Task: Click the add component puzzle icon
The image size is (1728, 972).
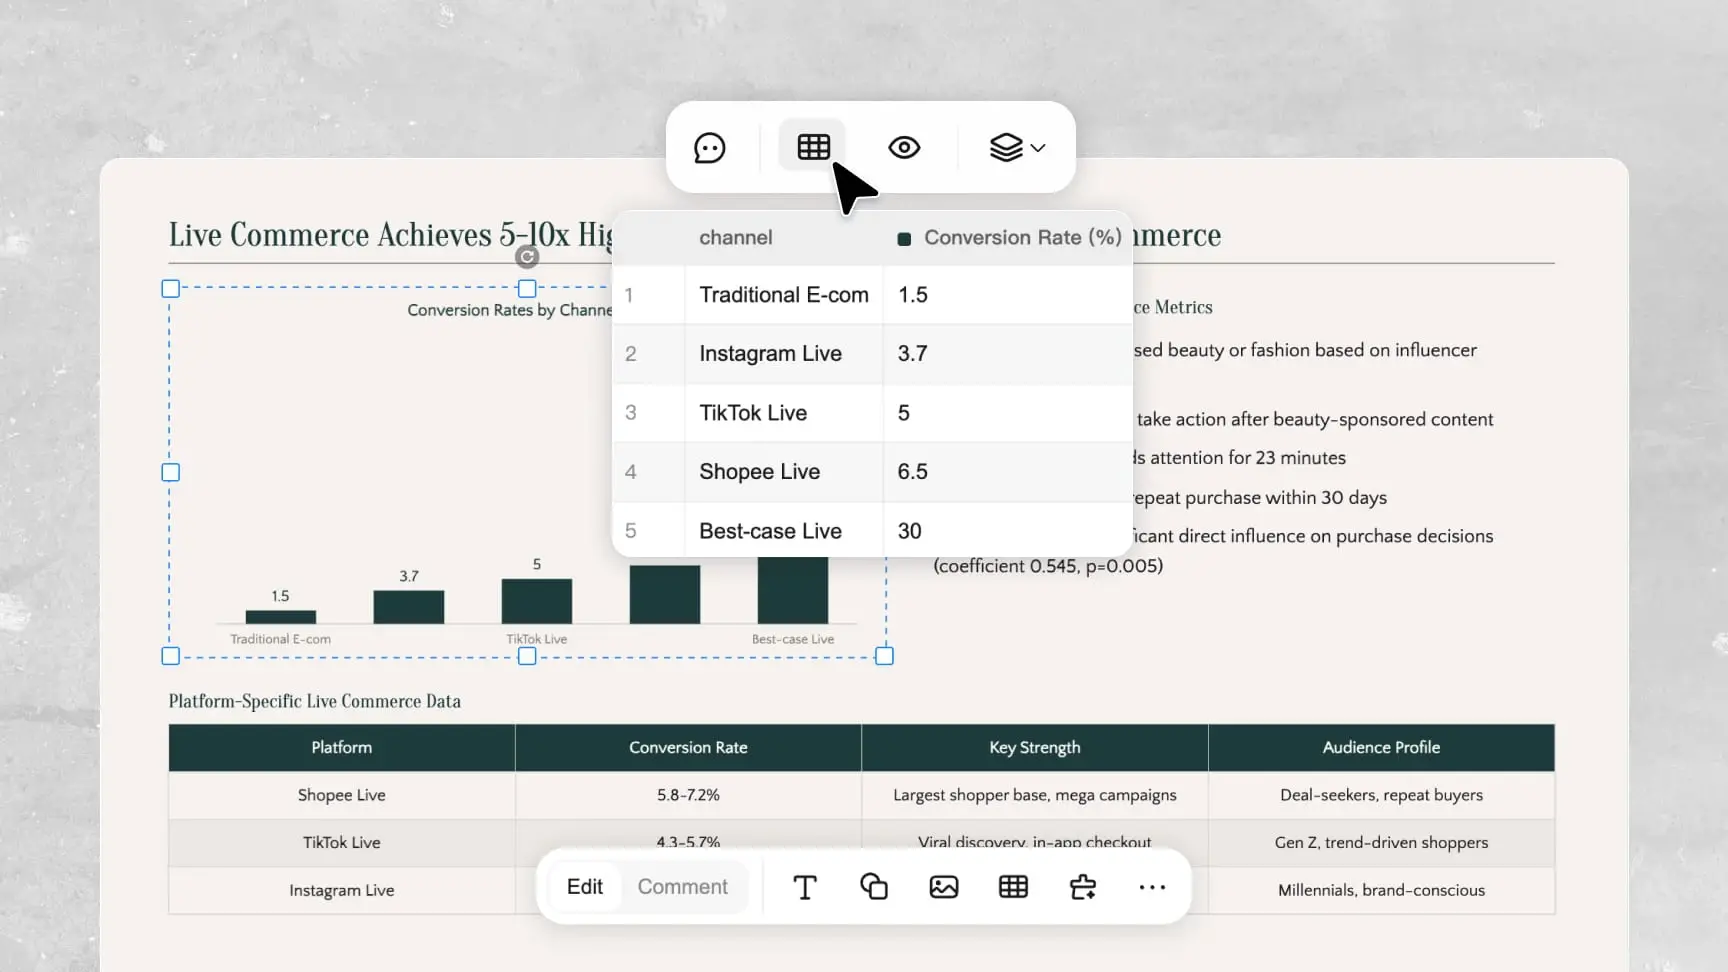Action: (1083, 887)
